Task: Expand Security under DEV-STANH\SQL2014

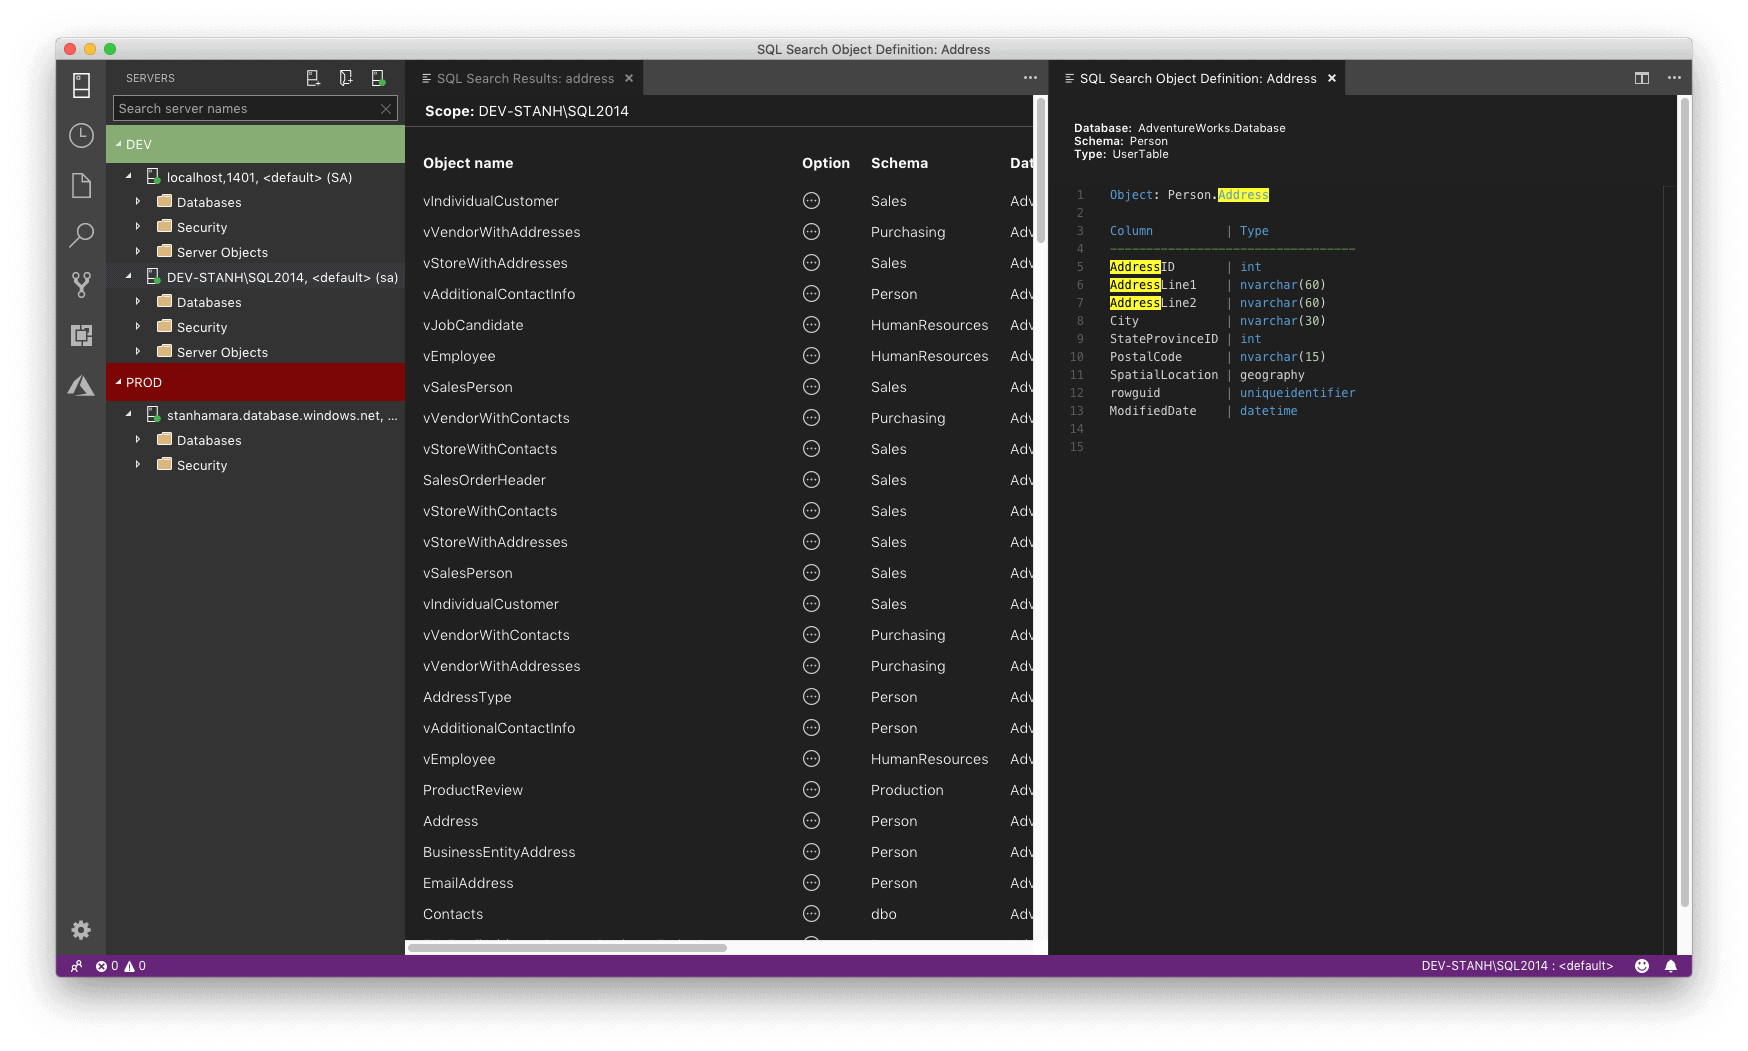Action: coord(138,327)
